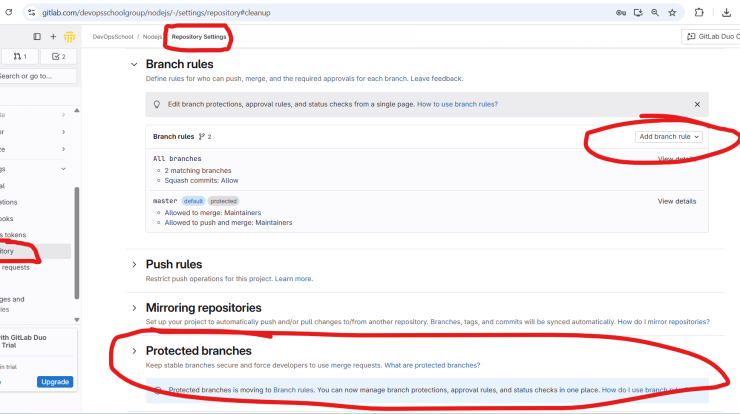
Task: Open How to use branch rules link
Action: [457, 104]
